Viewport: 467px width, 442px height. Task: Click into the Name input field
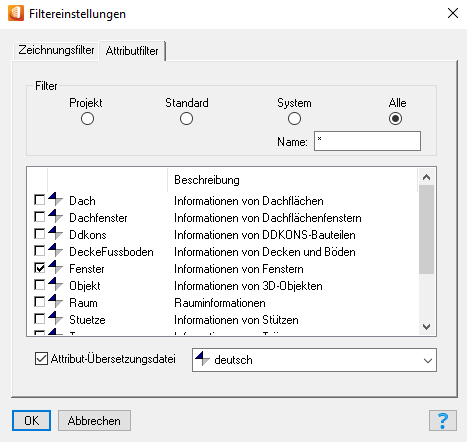click(x=367, y=141)
